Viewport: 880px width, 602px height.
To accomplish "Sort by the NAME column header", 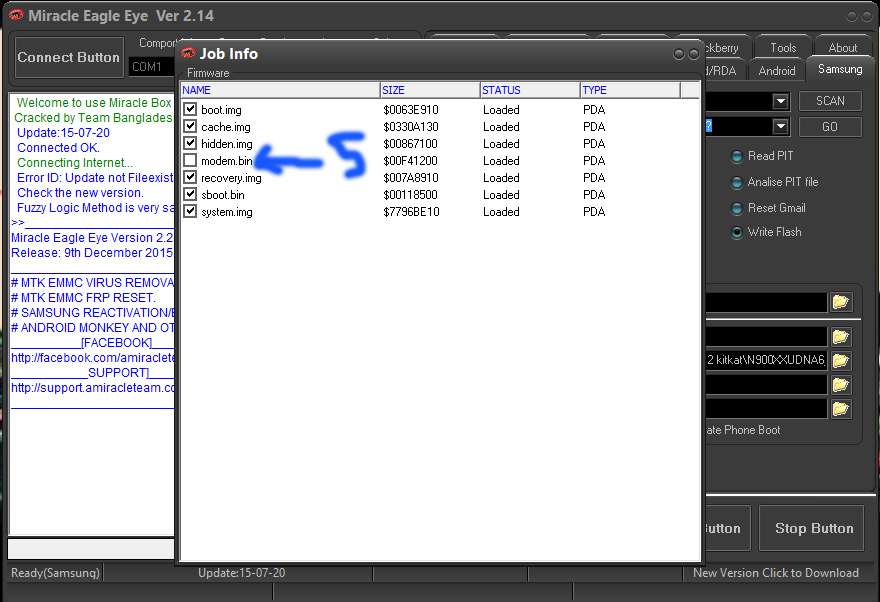I will click(x=280, y=90).
